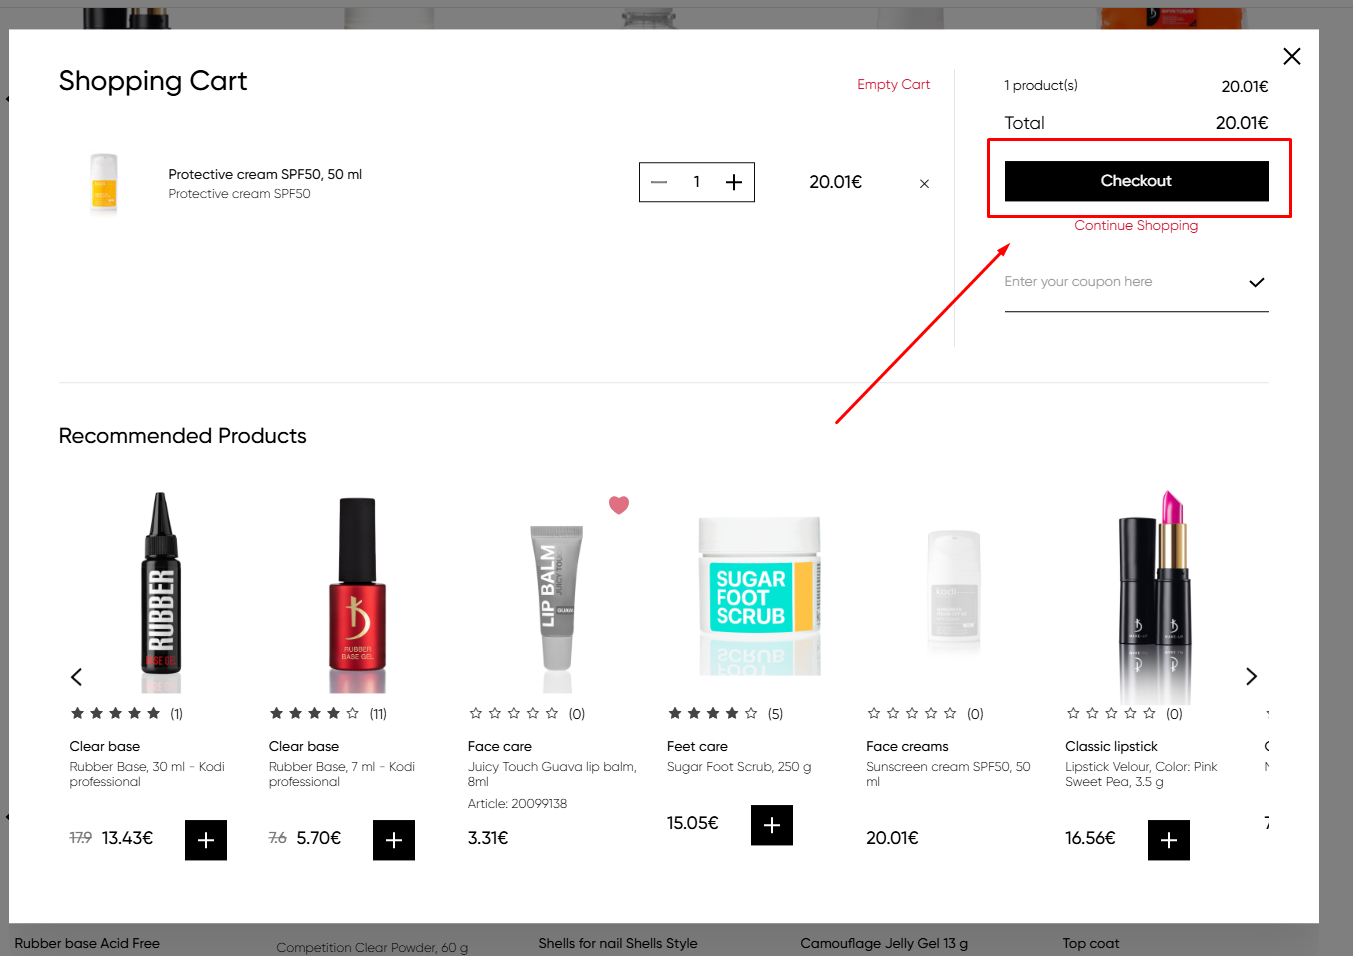Viewport: 1353px width, 956px height.
Task: Apply coupon with the checkmark icon
Action: click(1256, 283)
